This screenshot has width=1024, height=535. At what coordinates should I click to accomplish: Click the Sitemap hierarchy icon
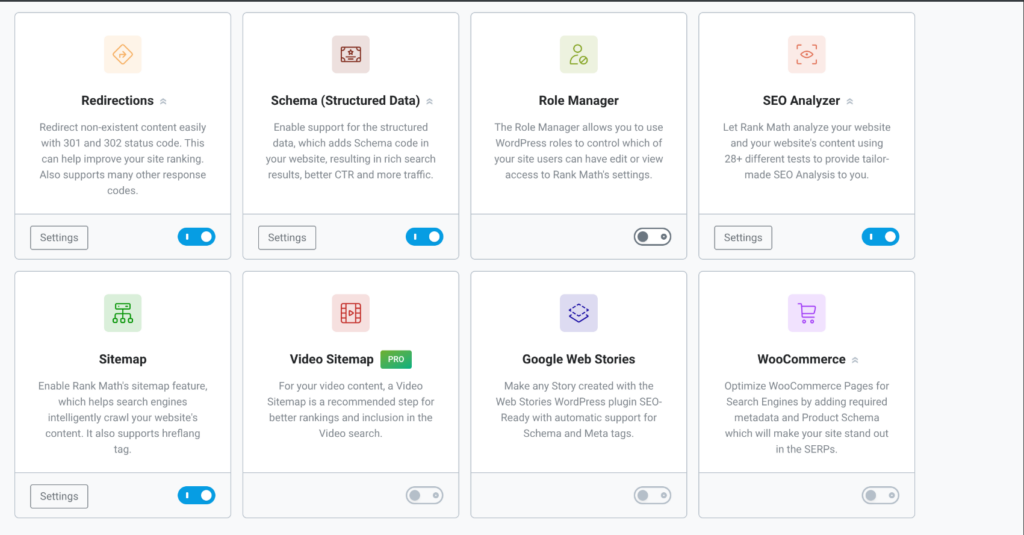(x=123, y=313)
